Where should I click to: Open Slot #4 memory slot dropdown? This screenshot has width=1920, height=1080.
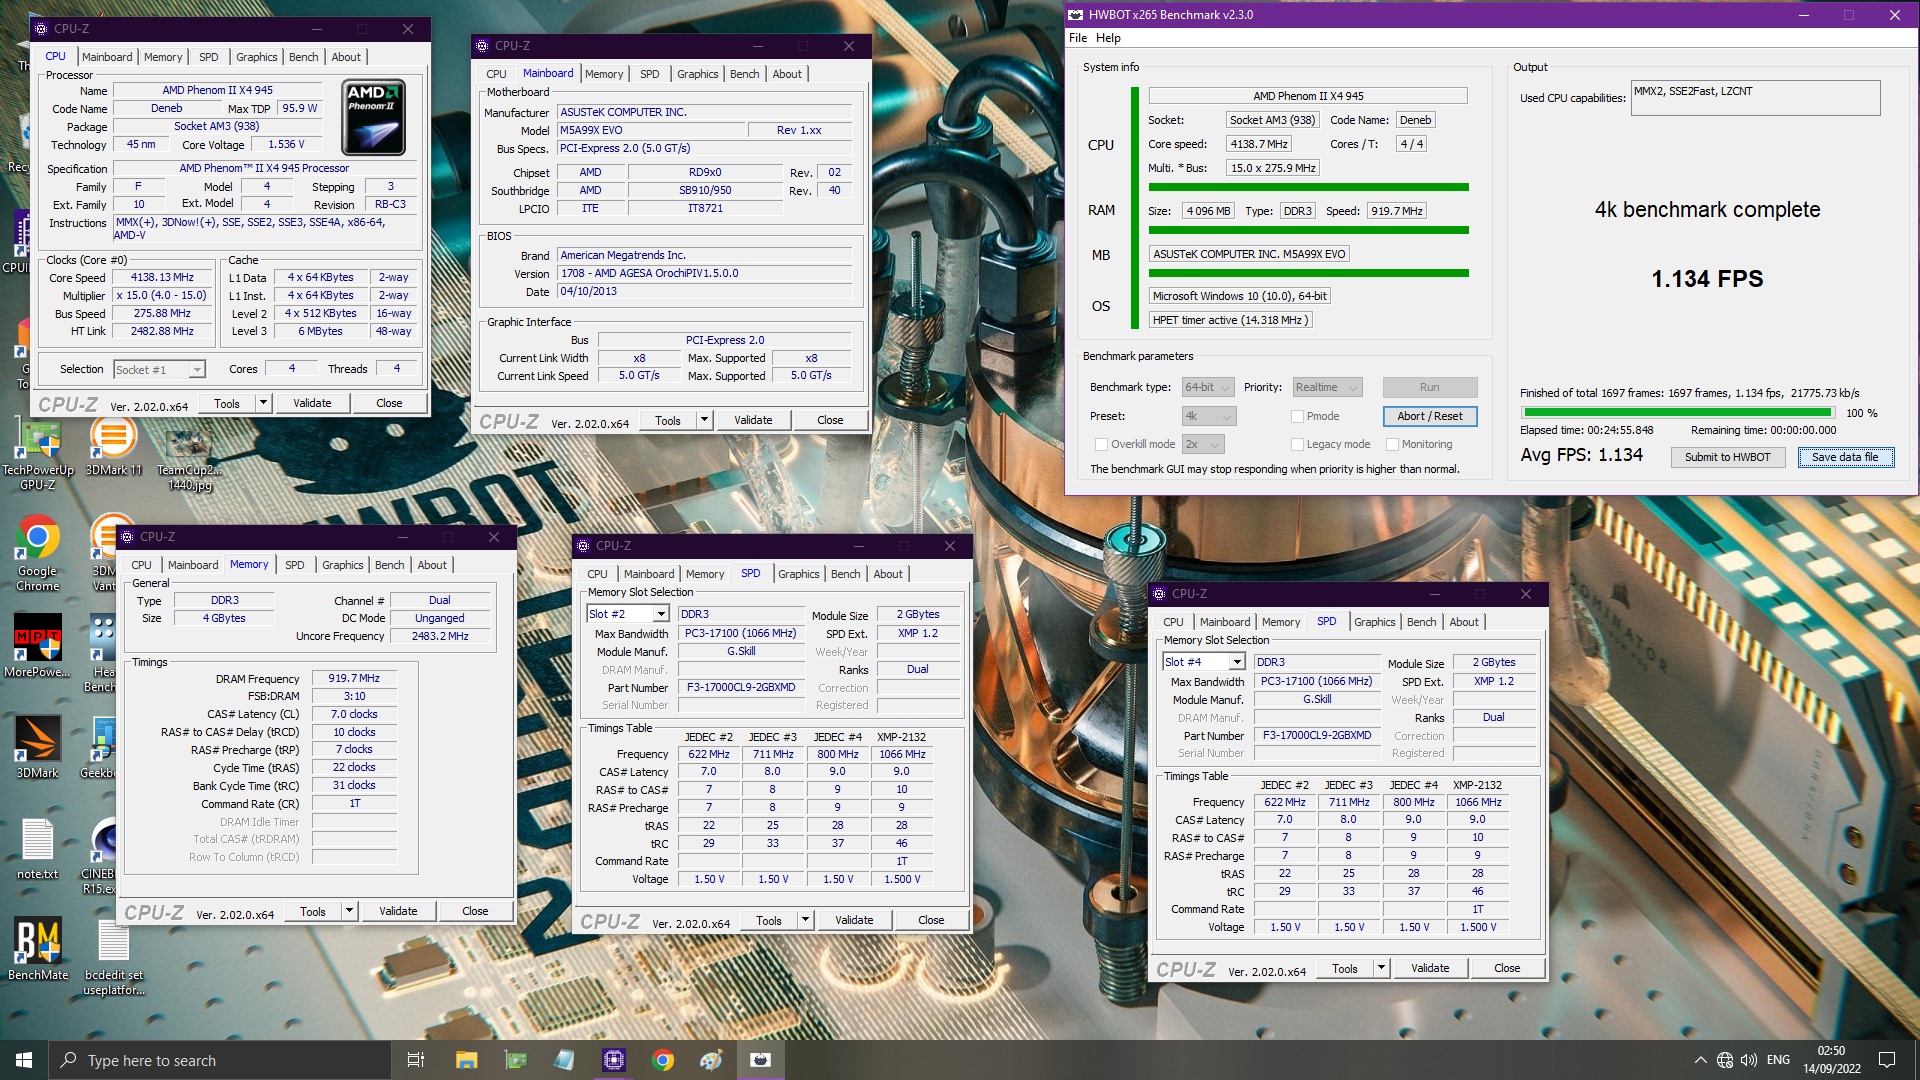(1203, 662)
